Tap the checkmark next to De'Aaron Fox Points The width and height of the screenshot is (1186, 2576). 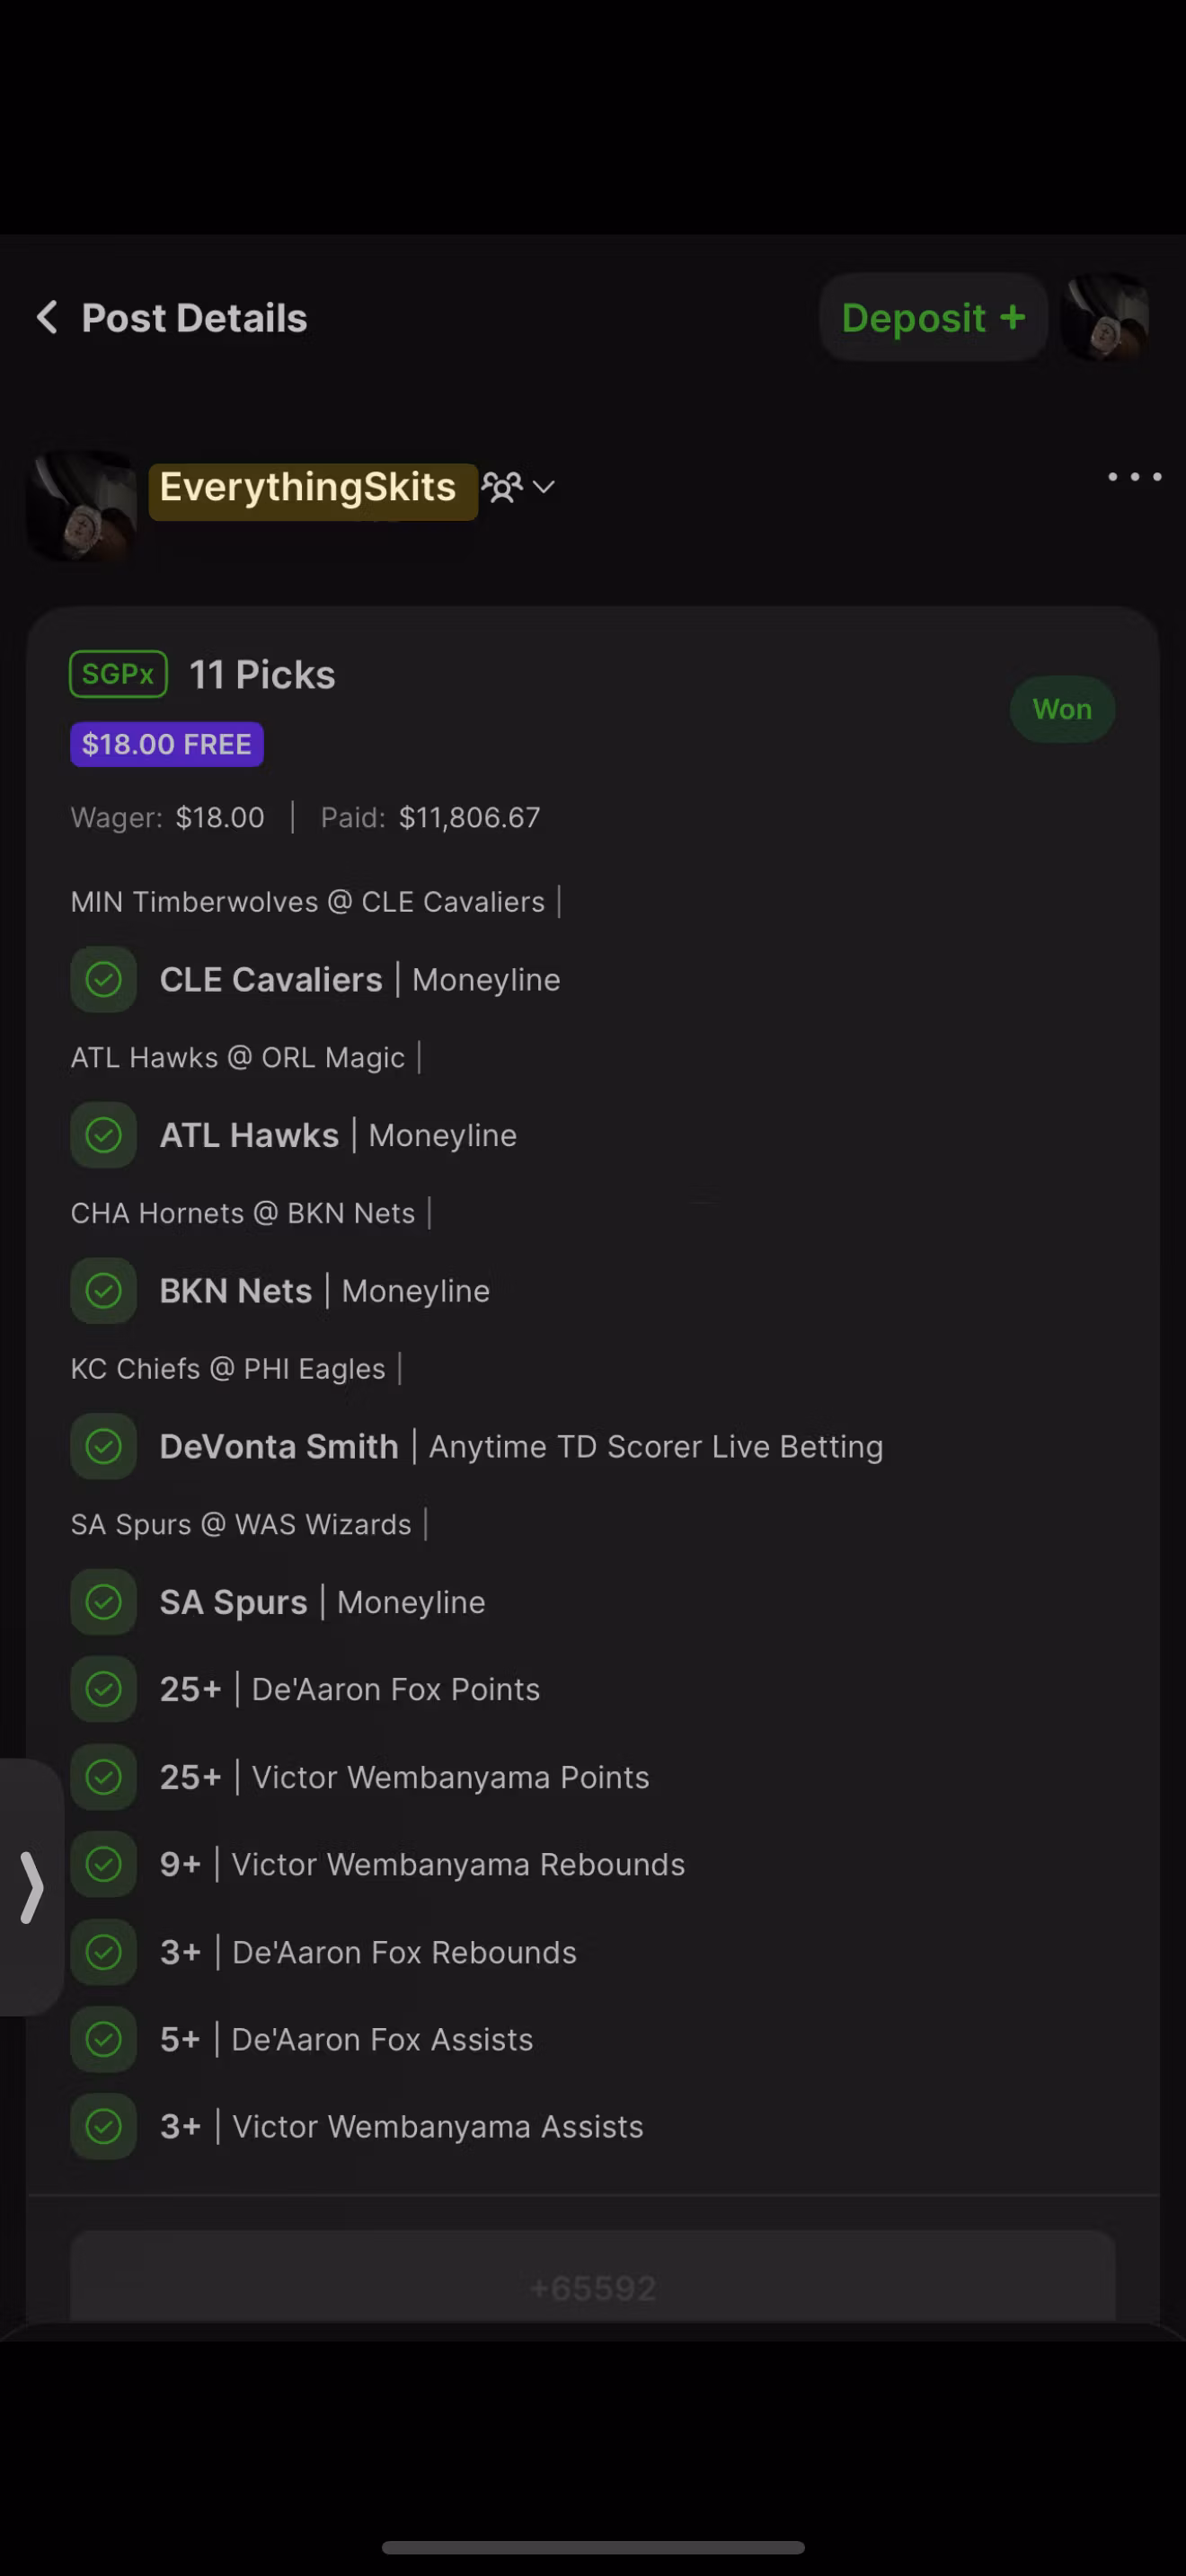(x=103, y=1689)
